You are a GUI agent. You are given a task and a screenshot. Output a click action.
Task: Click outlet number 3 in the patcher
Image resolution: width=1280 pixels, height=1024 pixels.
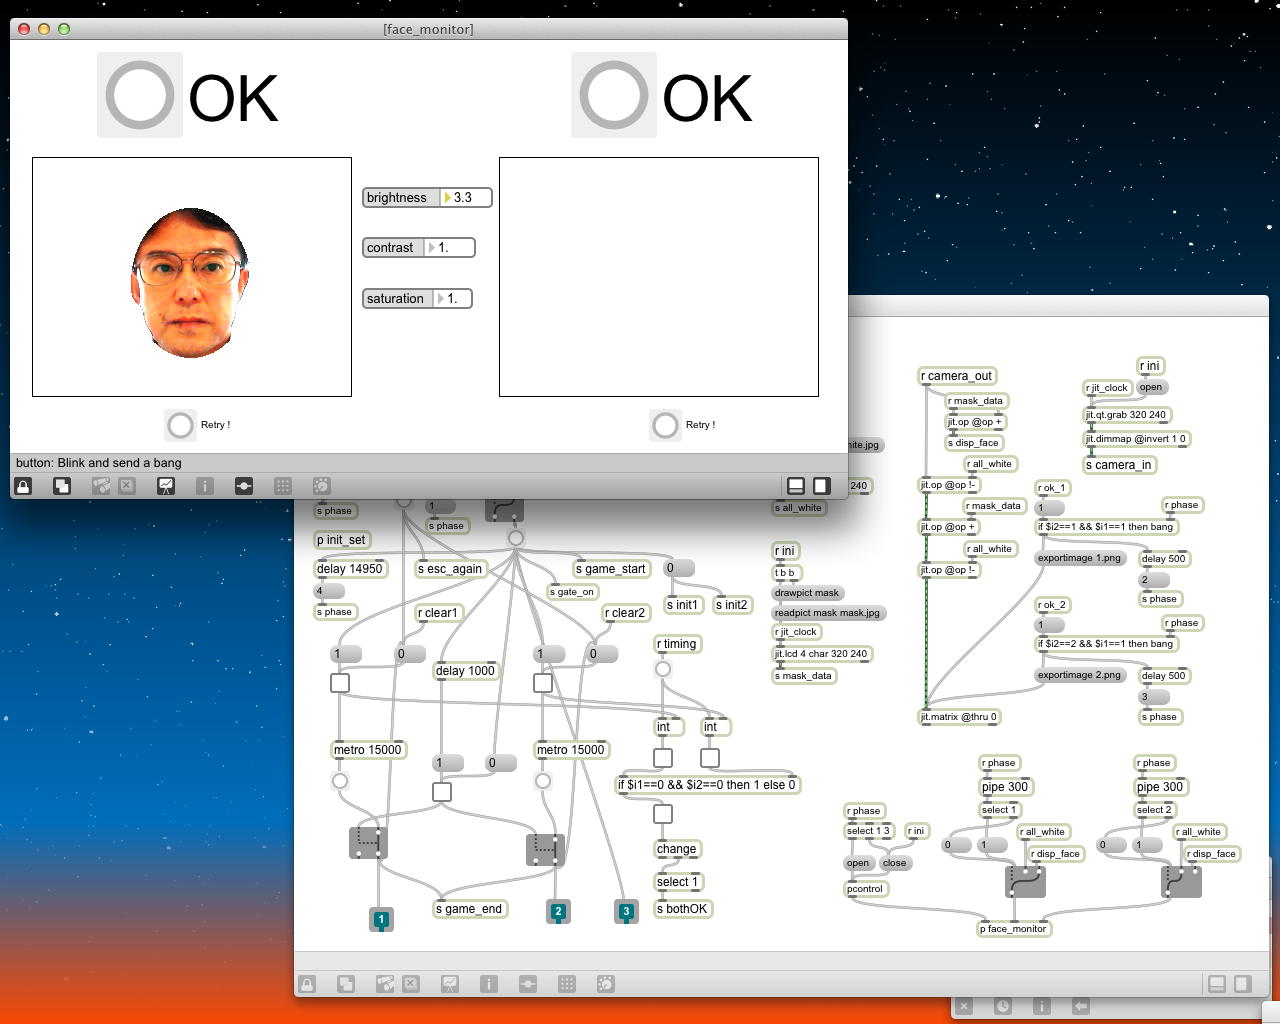click(x=626, y=911)
